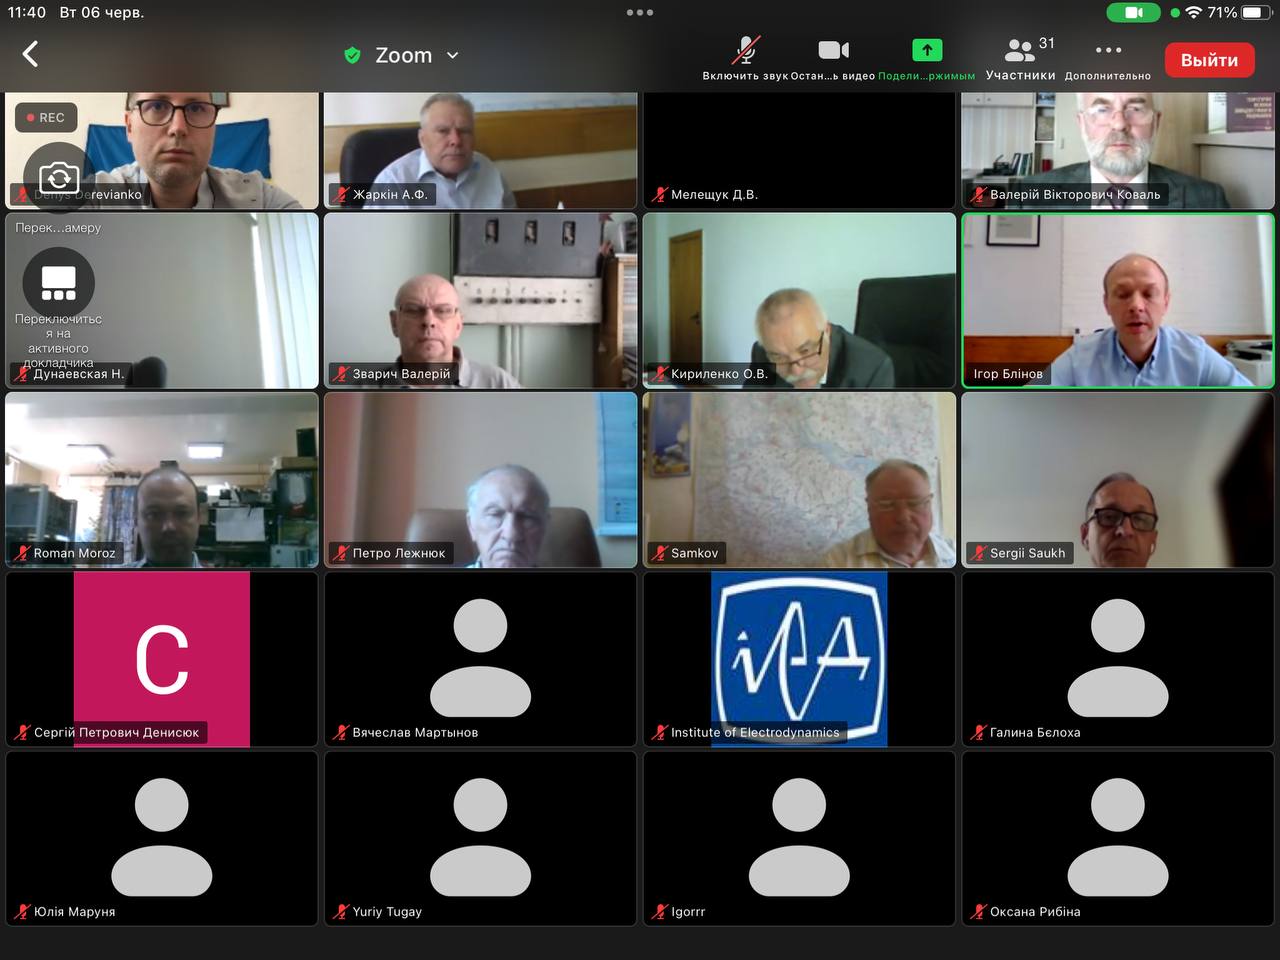
Task: Select Валерій Вікторович Коваль video tile
Action: tap(1118, 150)
